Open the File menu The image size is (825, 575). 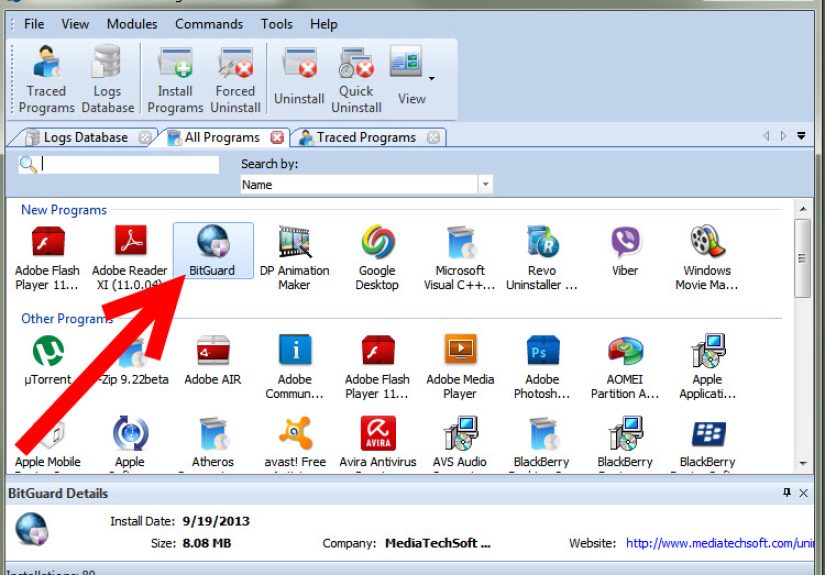tap(34, 24)
